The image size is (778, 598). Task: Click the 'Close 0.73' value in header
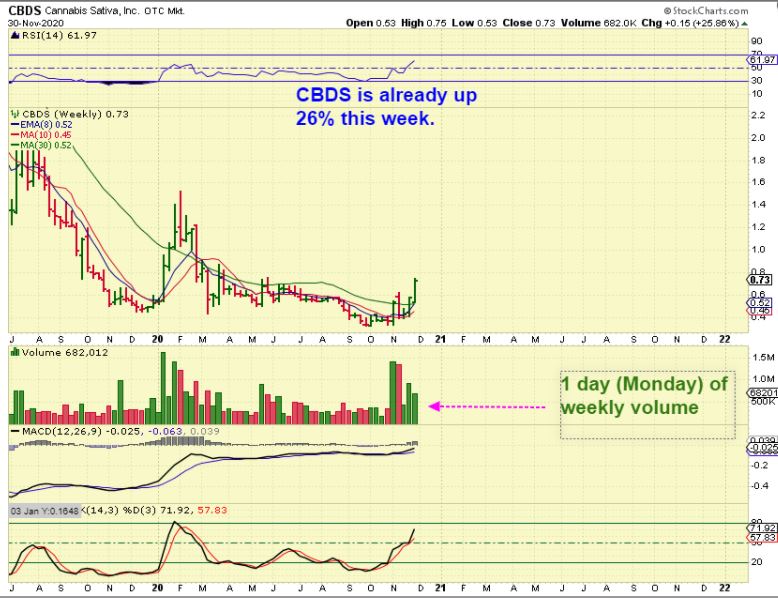528,23
